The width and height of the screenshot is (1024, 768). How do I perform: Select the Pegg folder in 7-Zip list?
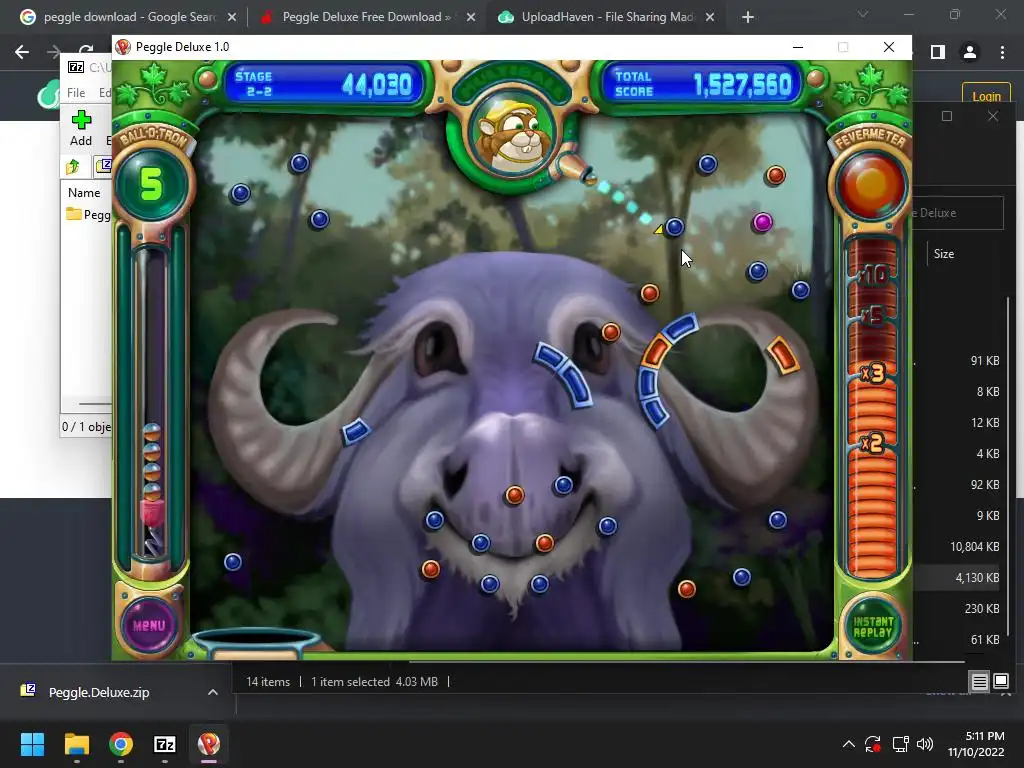88,215
